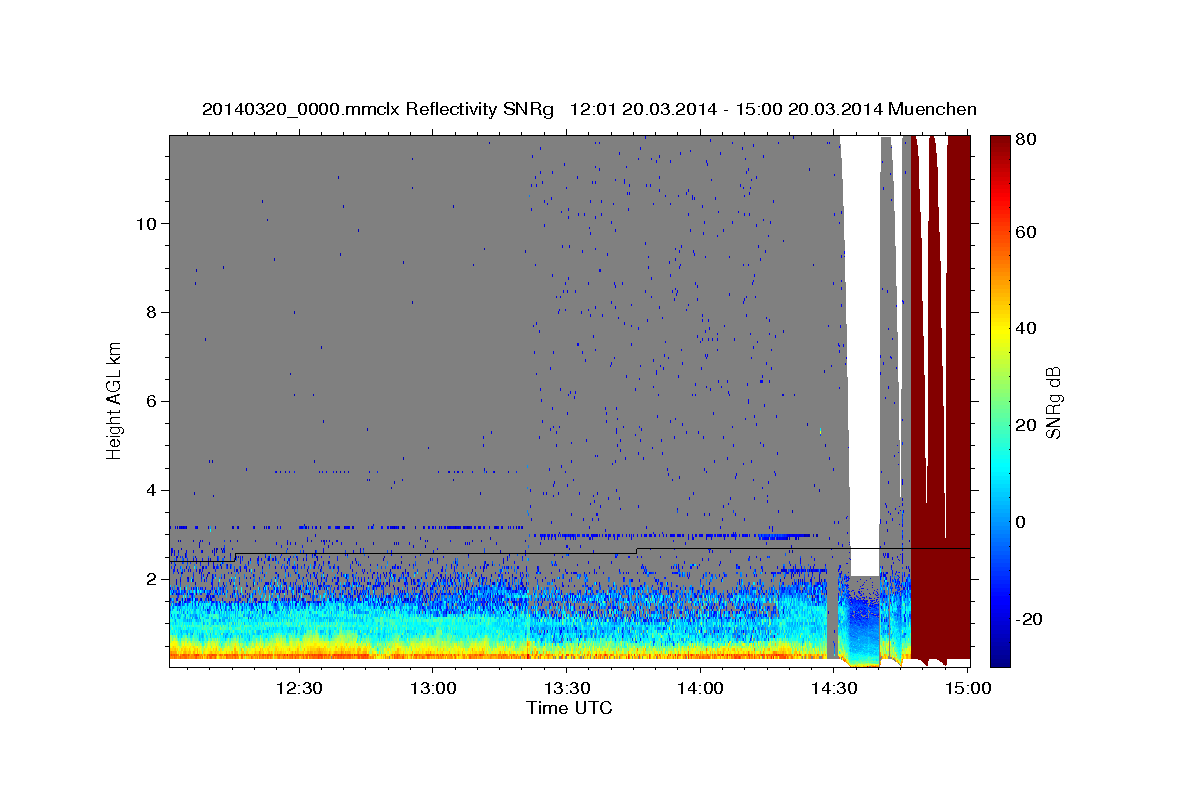Click the 12:30 time tick label
The height and width of the screenshot is (800, 1200).
coord(298,688)
